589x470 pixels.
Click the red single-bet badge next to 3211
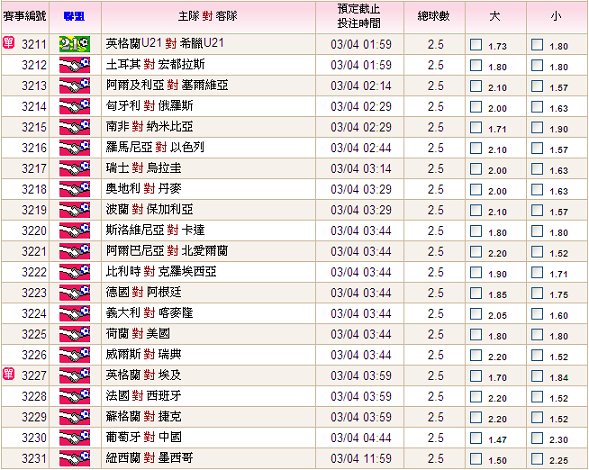click(8, 42)
